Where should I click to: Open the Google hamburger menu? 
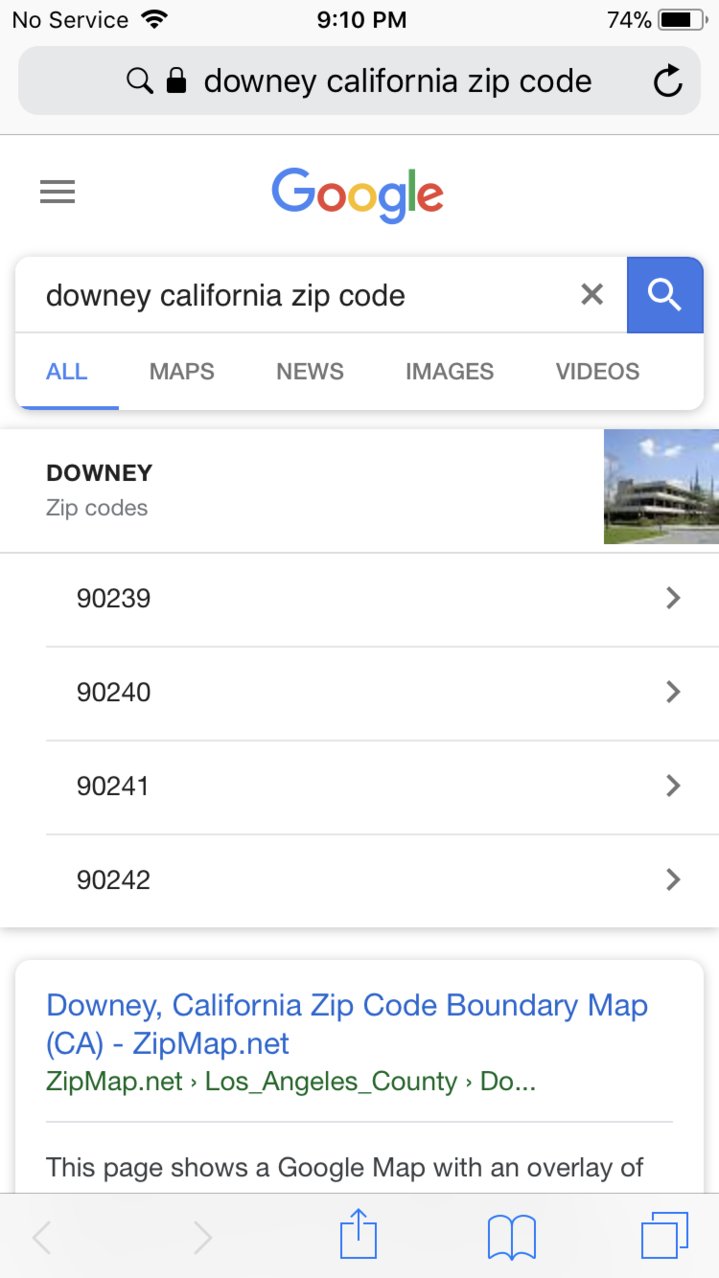pyautogui.click(x=57, y=191)
